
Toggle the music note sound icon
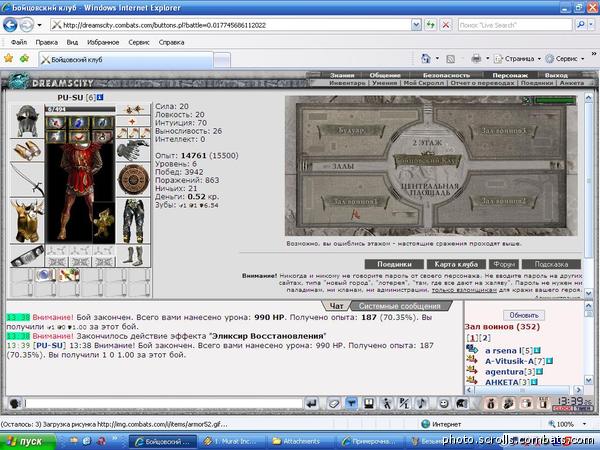[421, 403]
